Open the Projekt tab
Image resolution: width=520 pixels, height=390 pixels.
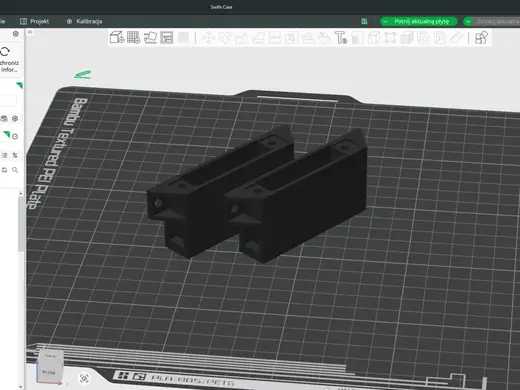[35, 21]
